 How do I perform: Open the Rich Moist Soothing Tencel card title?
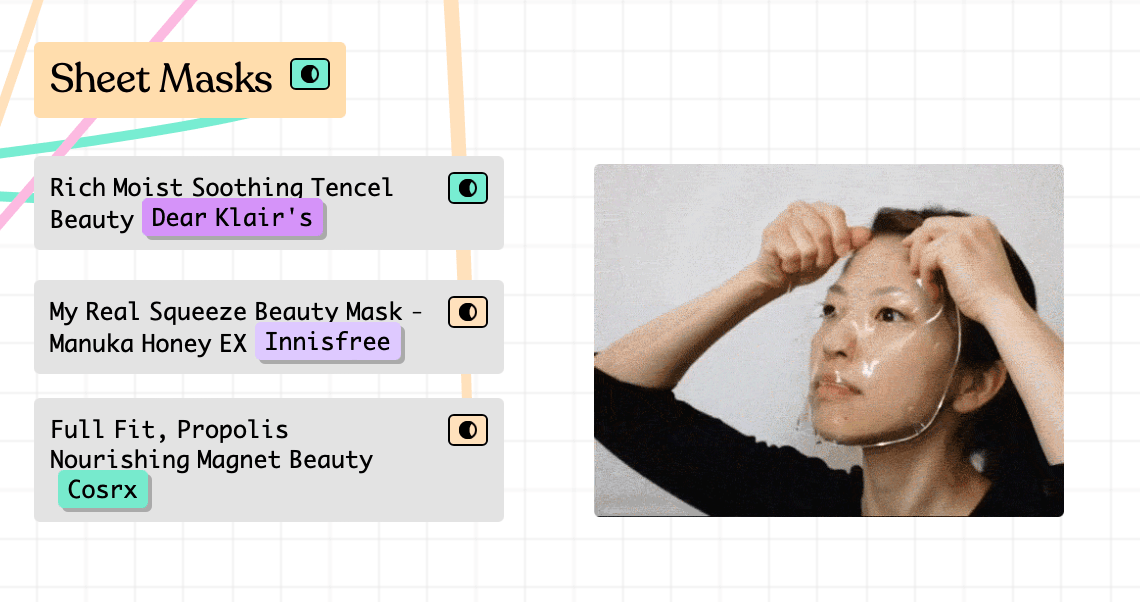[221, 187]
